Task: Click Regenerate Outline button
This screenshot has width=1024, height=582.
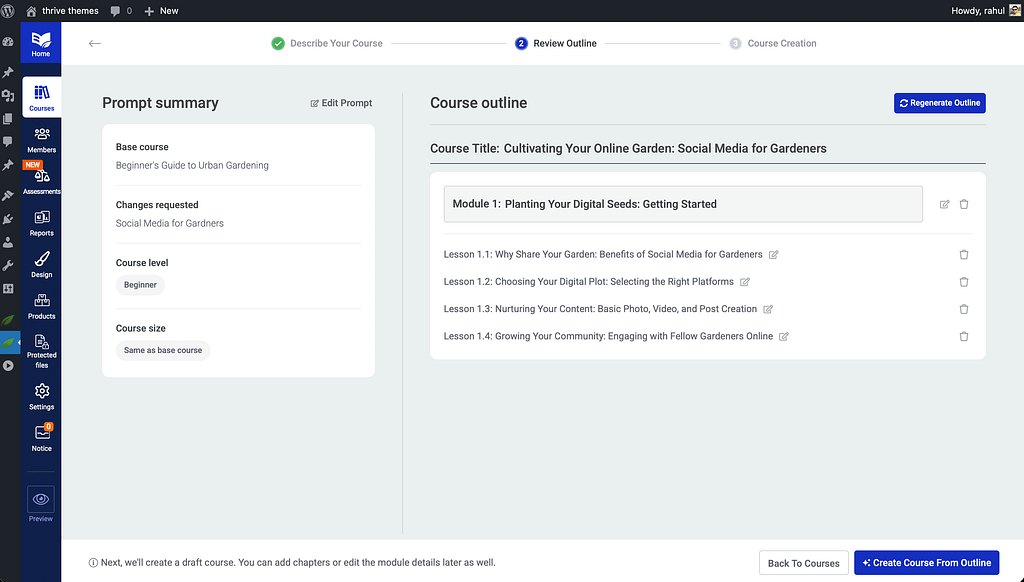Action: coord(939,103)
